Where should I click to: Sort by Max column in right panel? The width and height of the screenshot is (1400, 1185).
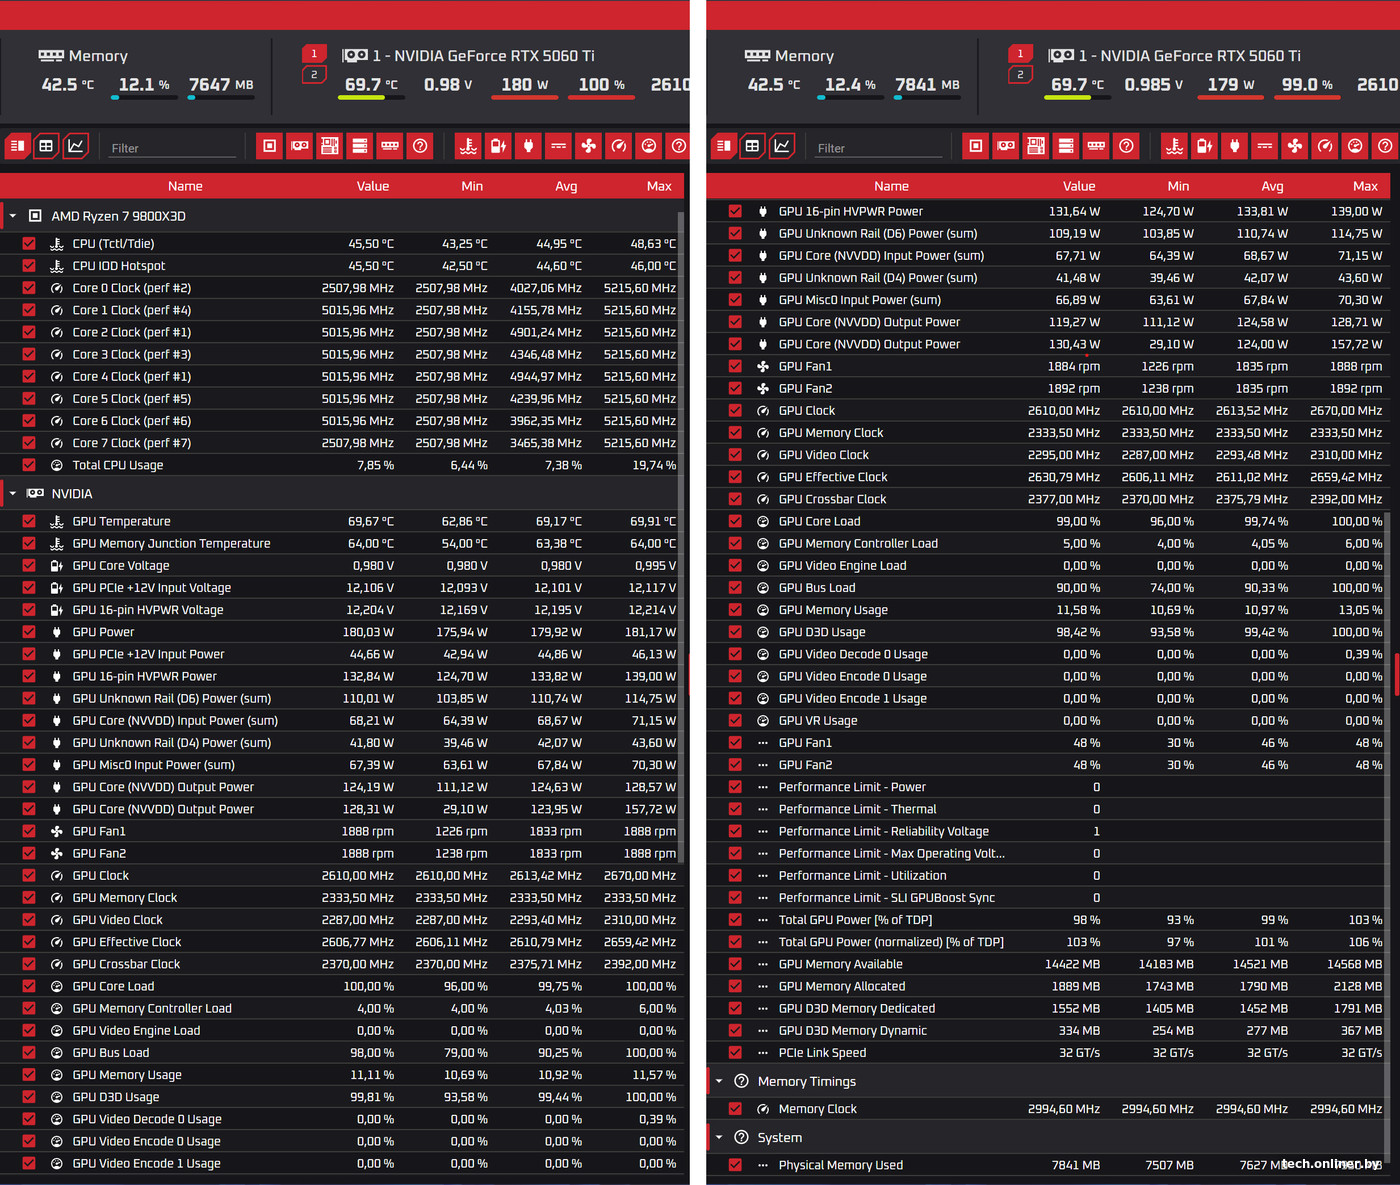(x=1365, y=186)
